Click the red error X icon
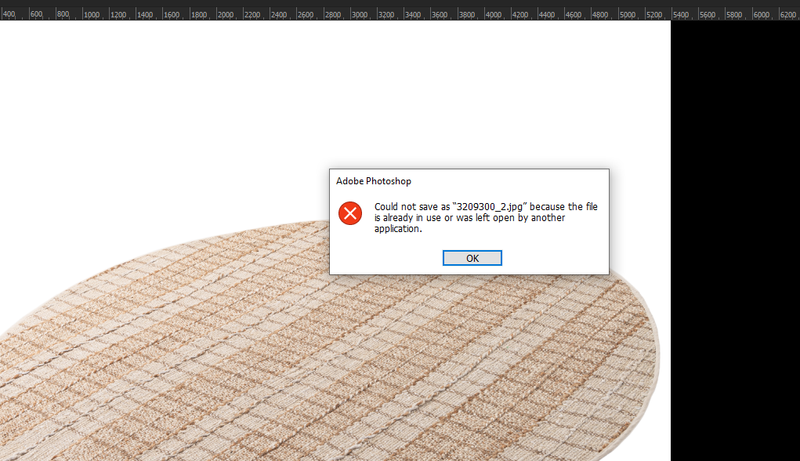This screenshot has height=461, width=800. point(350,213)
